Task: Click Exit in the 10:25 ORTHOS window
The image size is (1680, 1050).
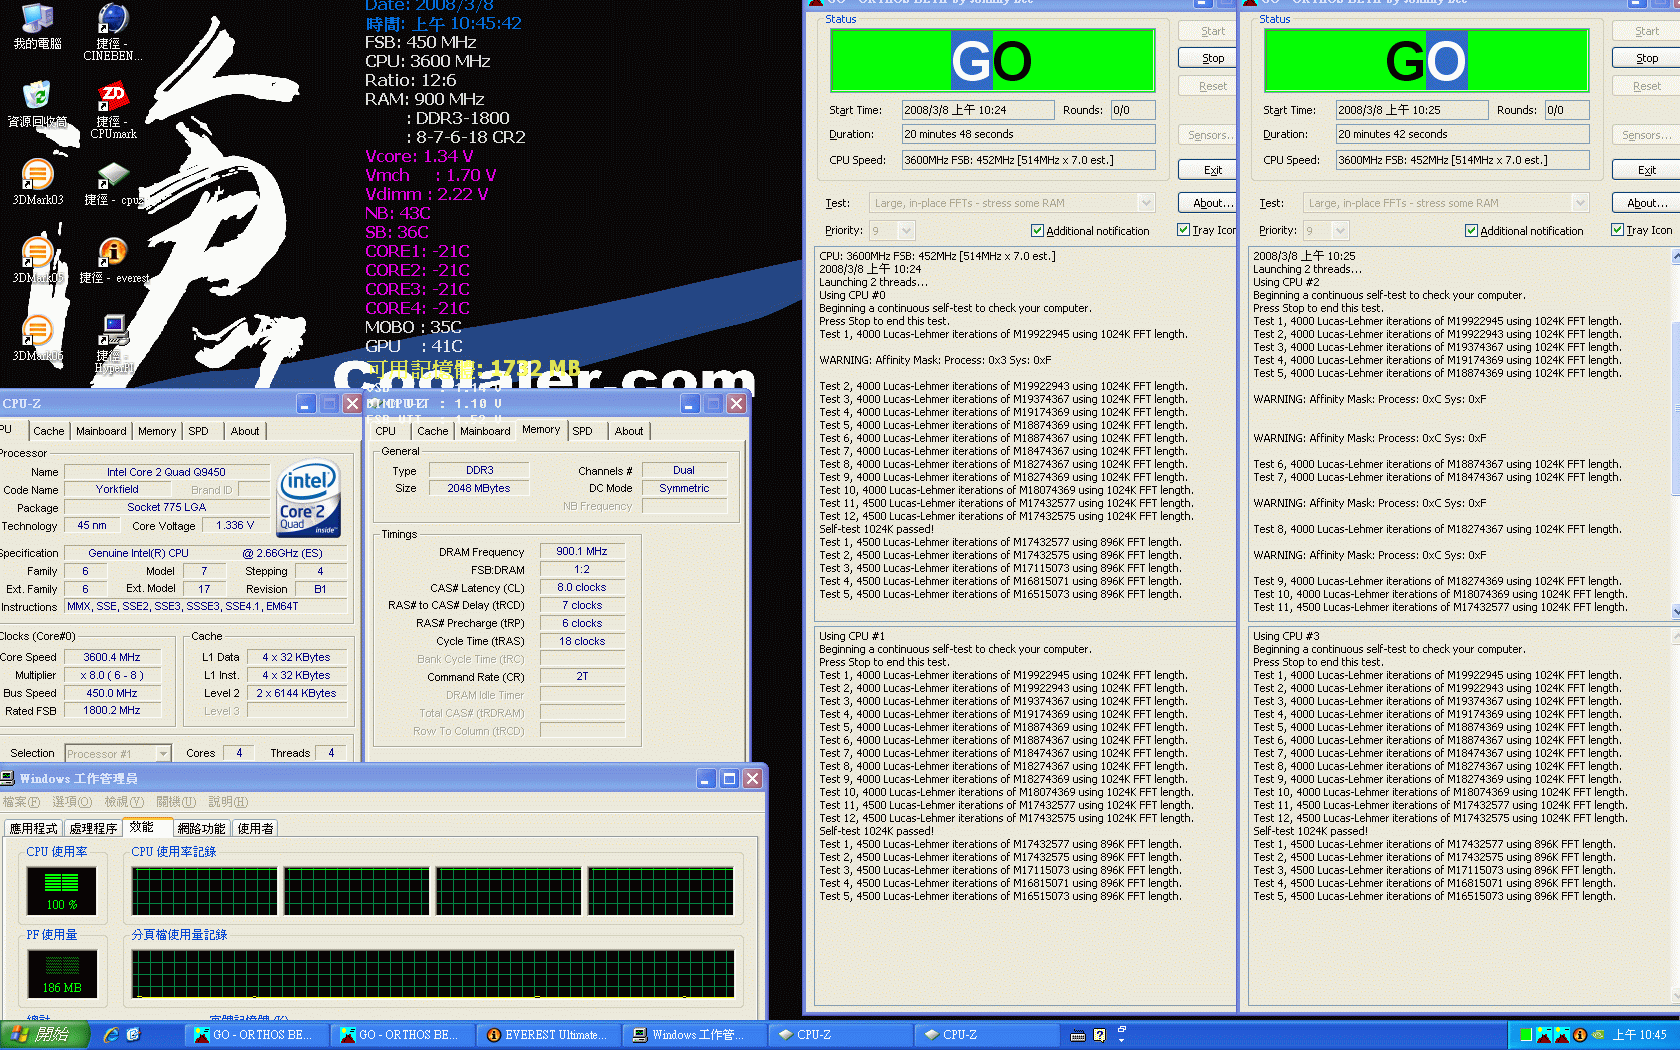Action: pos(1646,170)
